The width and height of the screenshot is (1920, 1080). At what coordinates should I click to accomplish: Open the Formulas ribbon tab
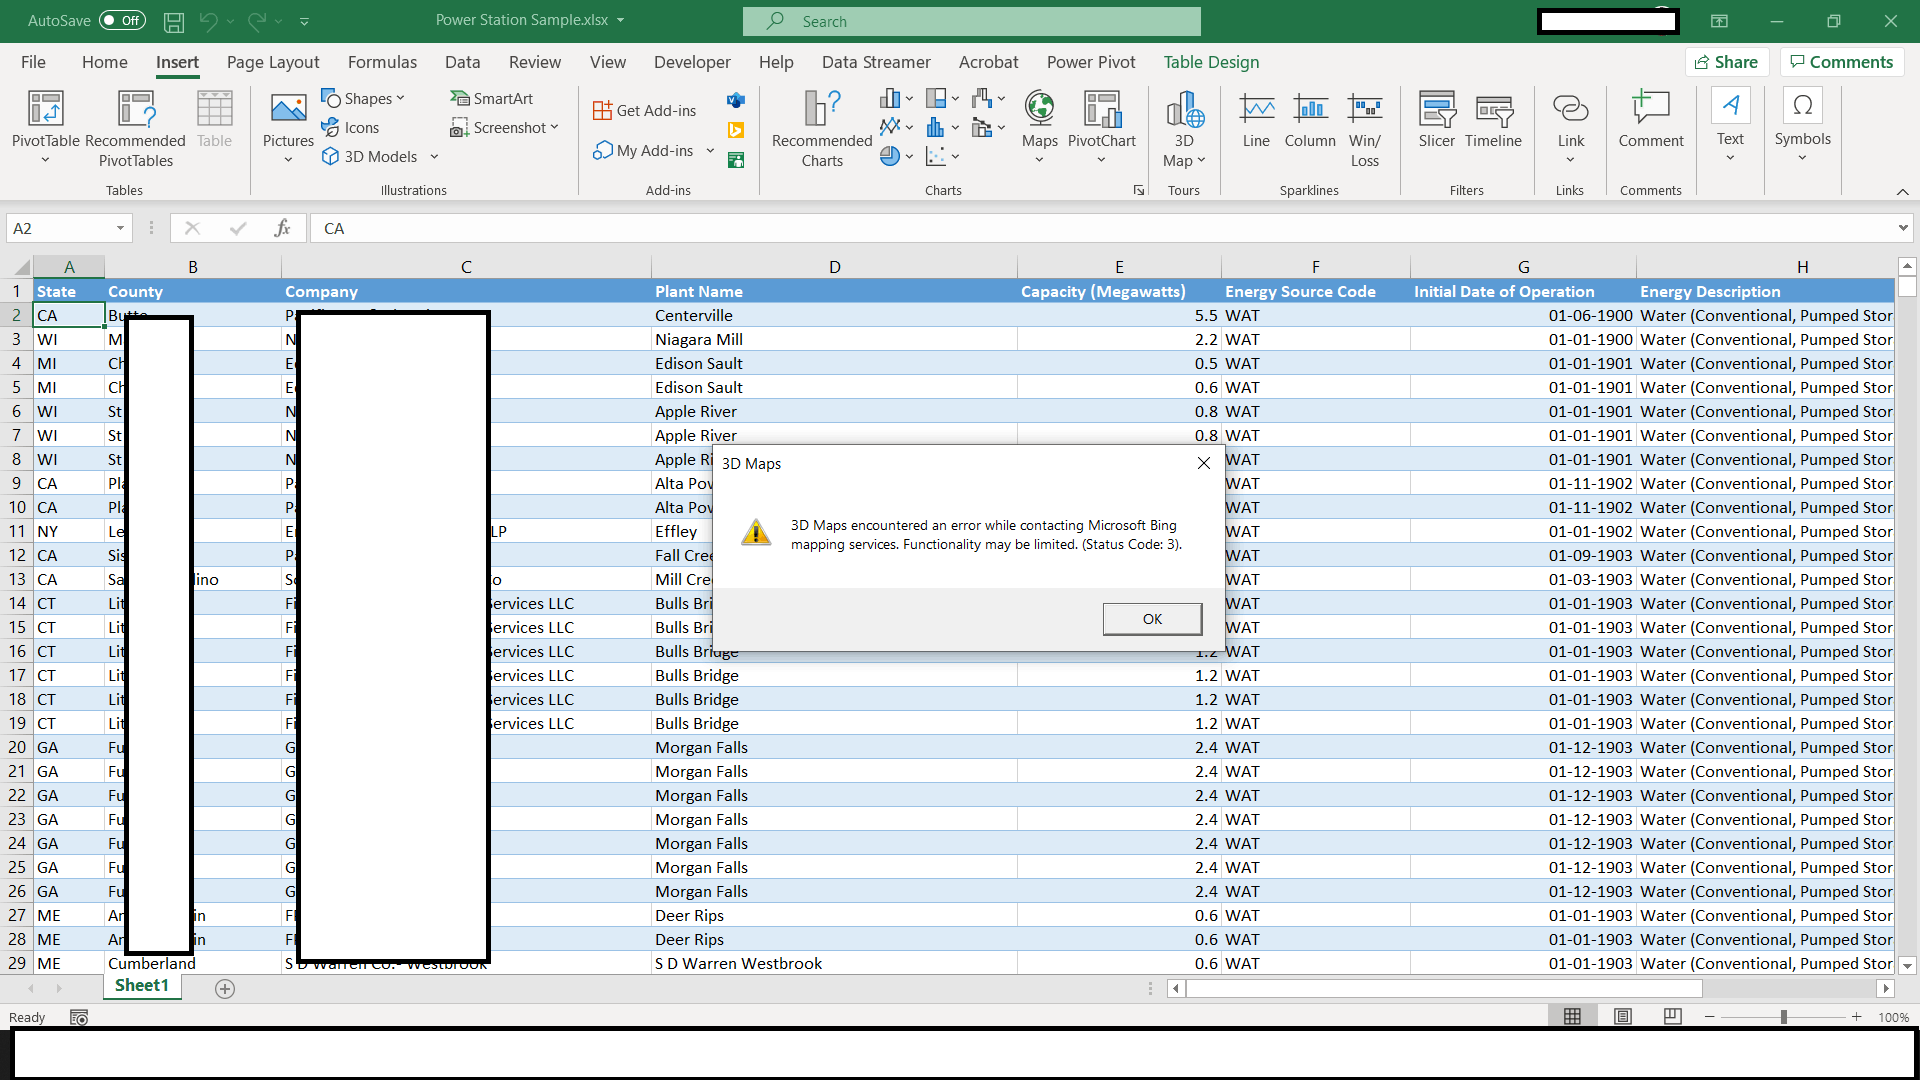point(382,62)
